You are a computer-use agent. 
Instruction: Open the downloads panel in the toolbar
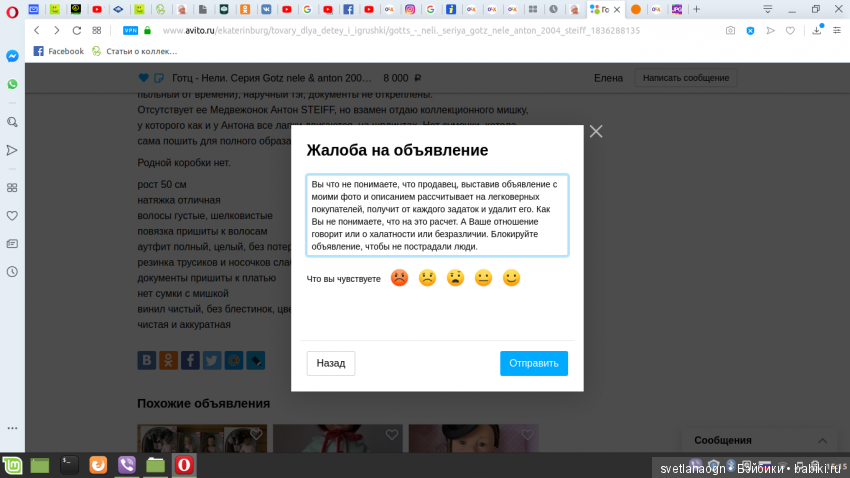pyautogui.click(x=817, y=31)
